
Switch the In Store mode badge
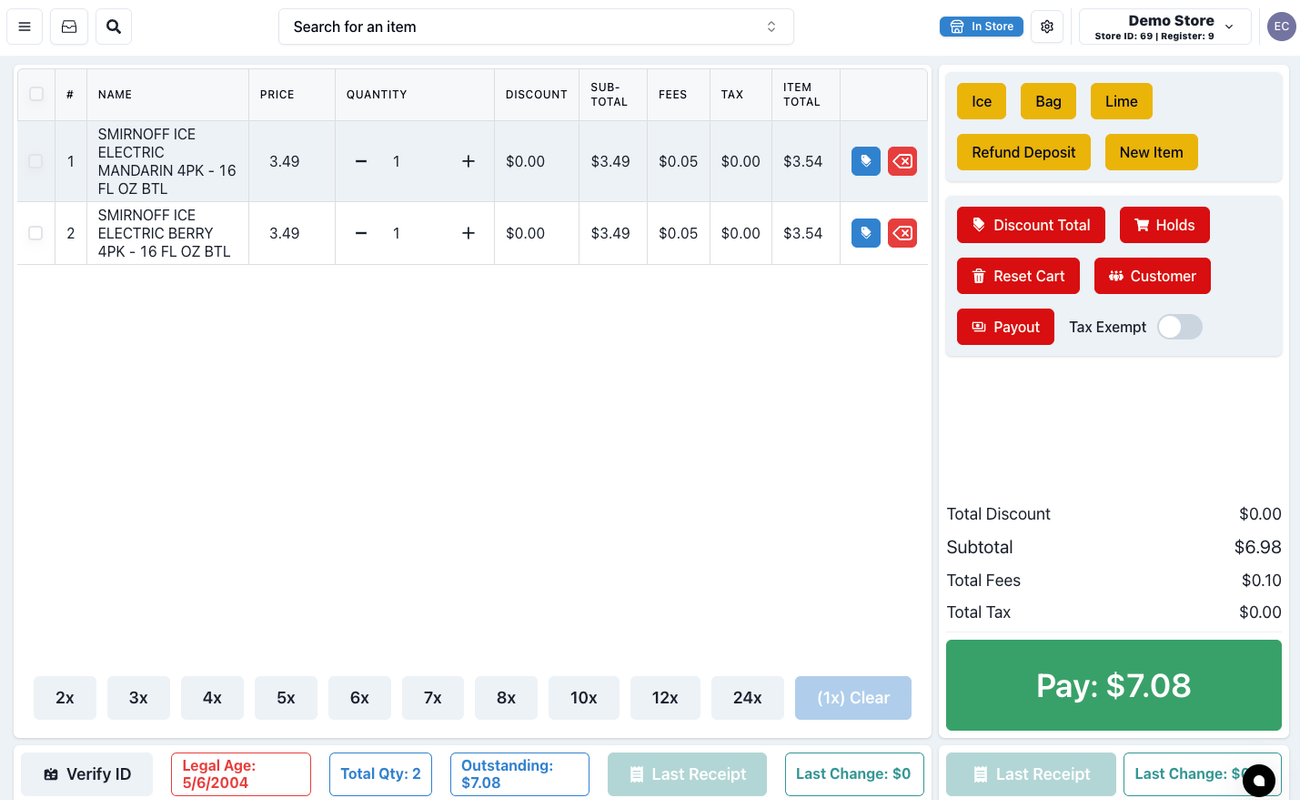(981, 27)
